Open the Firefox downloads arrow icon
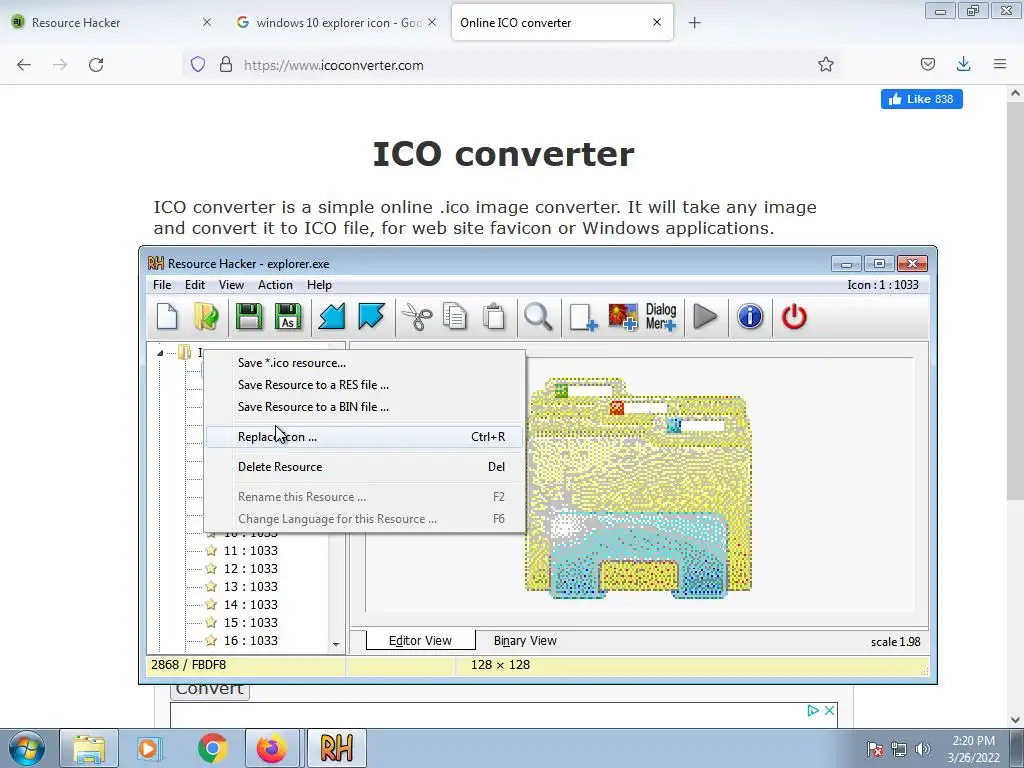Image resolution: width=1024 pixels, height=768 pixels. tap(963, 64)
